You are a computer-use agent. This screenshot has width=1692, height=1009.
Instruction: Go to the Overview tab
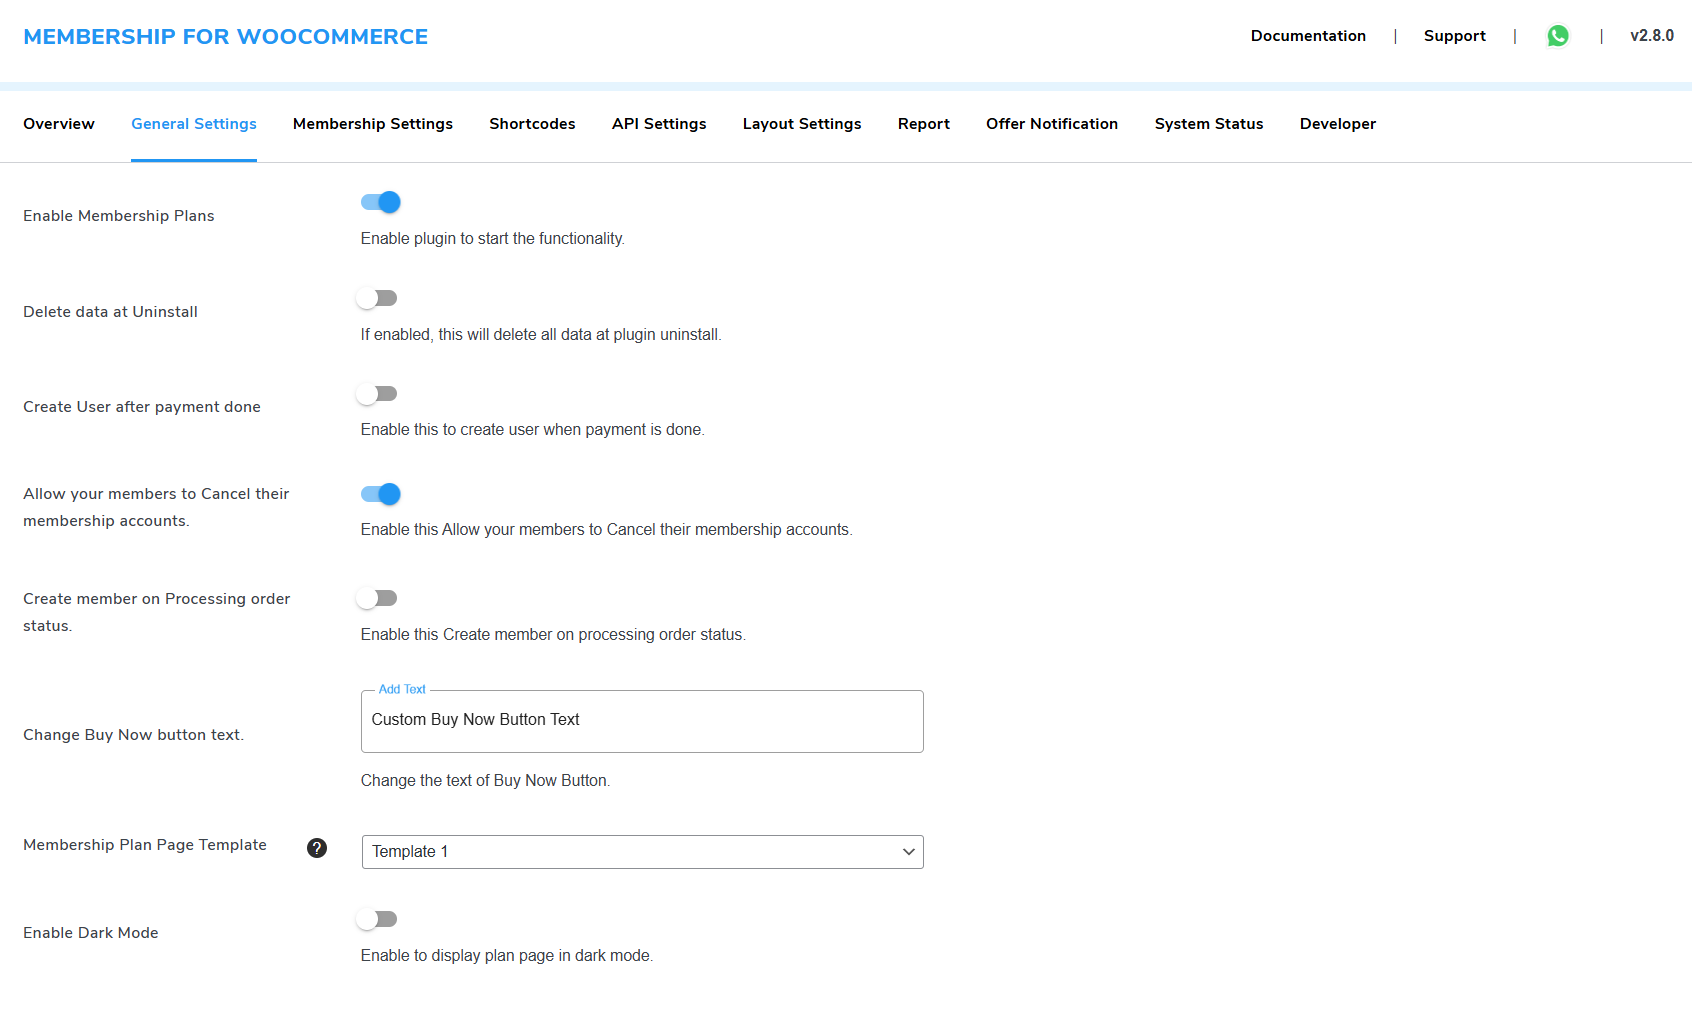click(59, 124)
